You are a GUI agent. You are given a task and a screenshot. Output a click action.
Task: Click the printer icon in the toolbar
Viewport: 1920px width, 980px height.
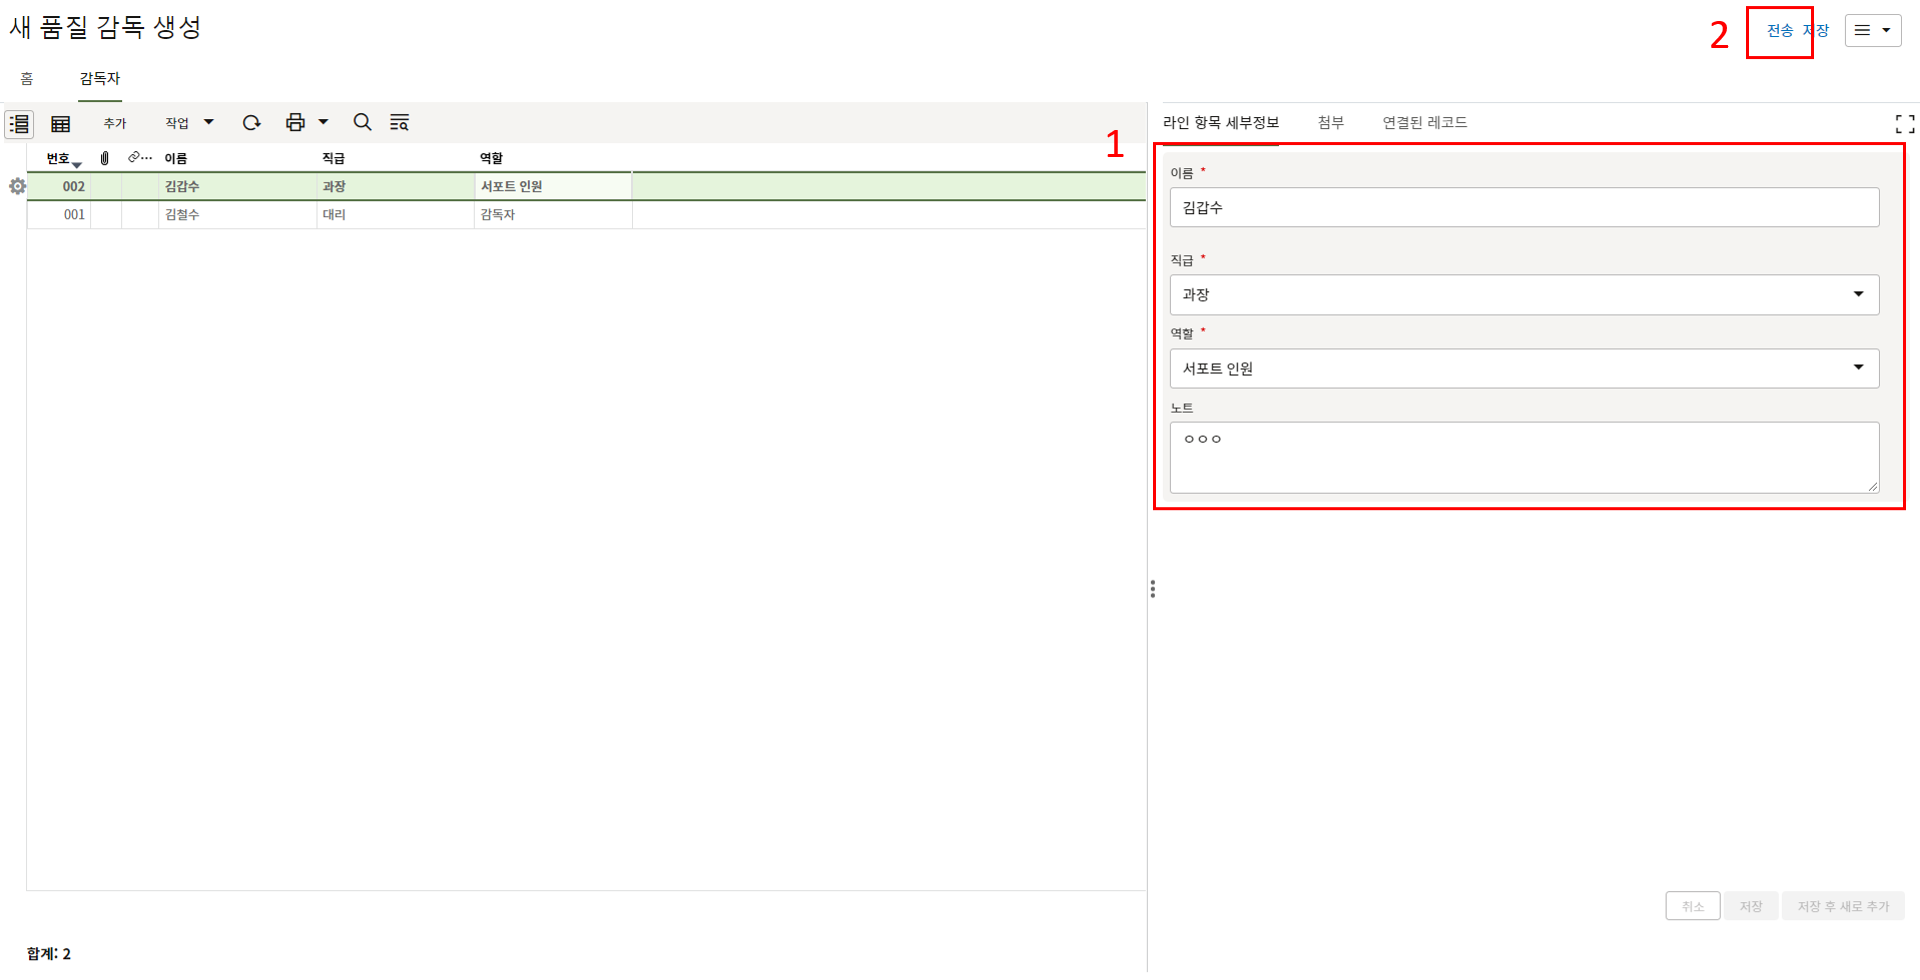point(295,123)
